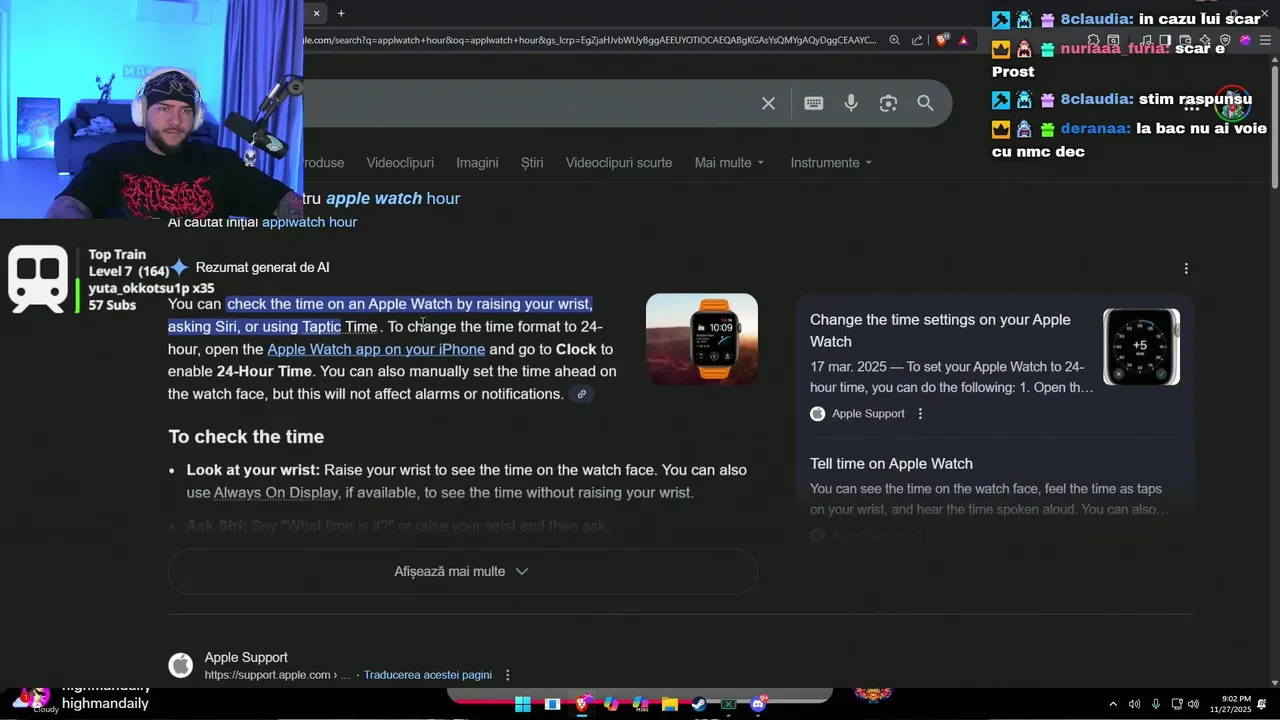
Task: Click Apple Support source name in card
Action: pyautogui.click(x=868, y=414)
